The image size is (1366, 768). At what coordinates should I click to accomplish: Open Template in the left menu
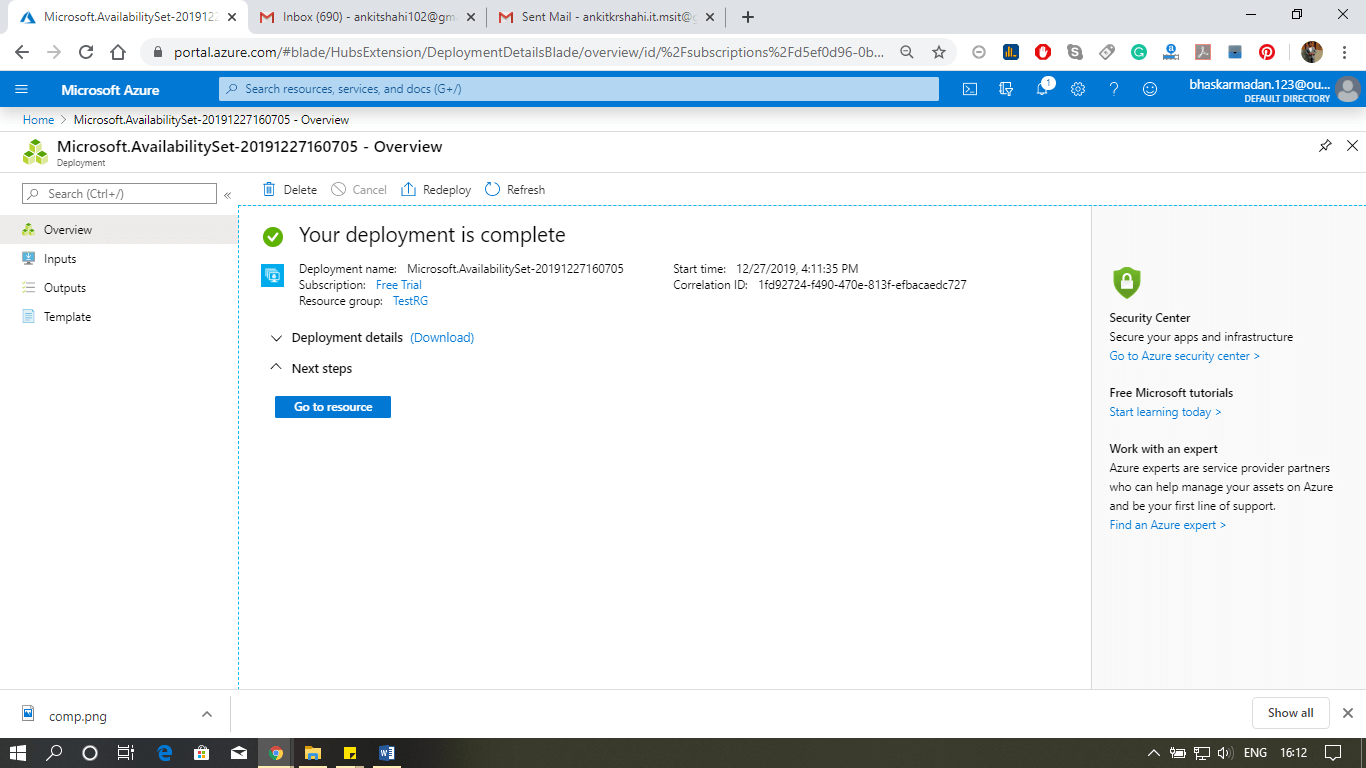(118, 317)
